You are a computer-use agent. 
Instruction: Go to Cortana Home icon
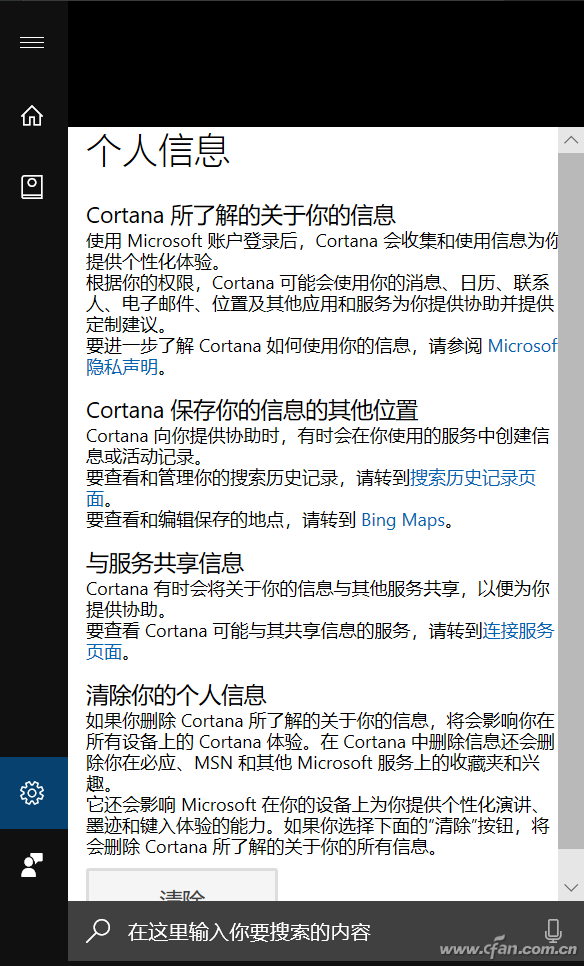pos(32,115)
